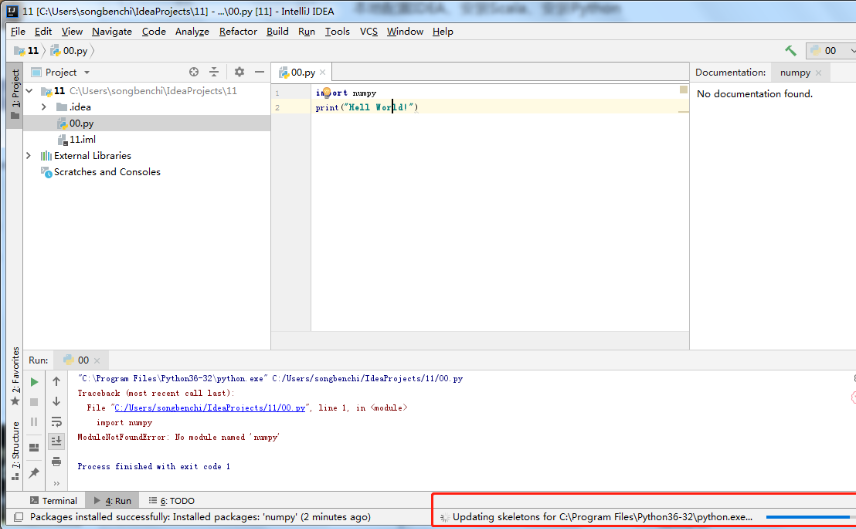Viewport: 856px width, 529px height.
Task: Click the Down stack trace arrow
Action: 56,402
